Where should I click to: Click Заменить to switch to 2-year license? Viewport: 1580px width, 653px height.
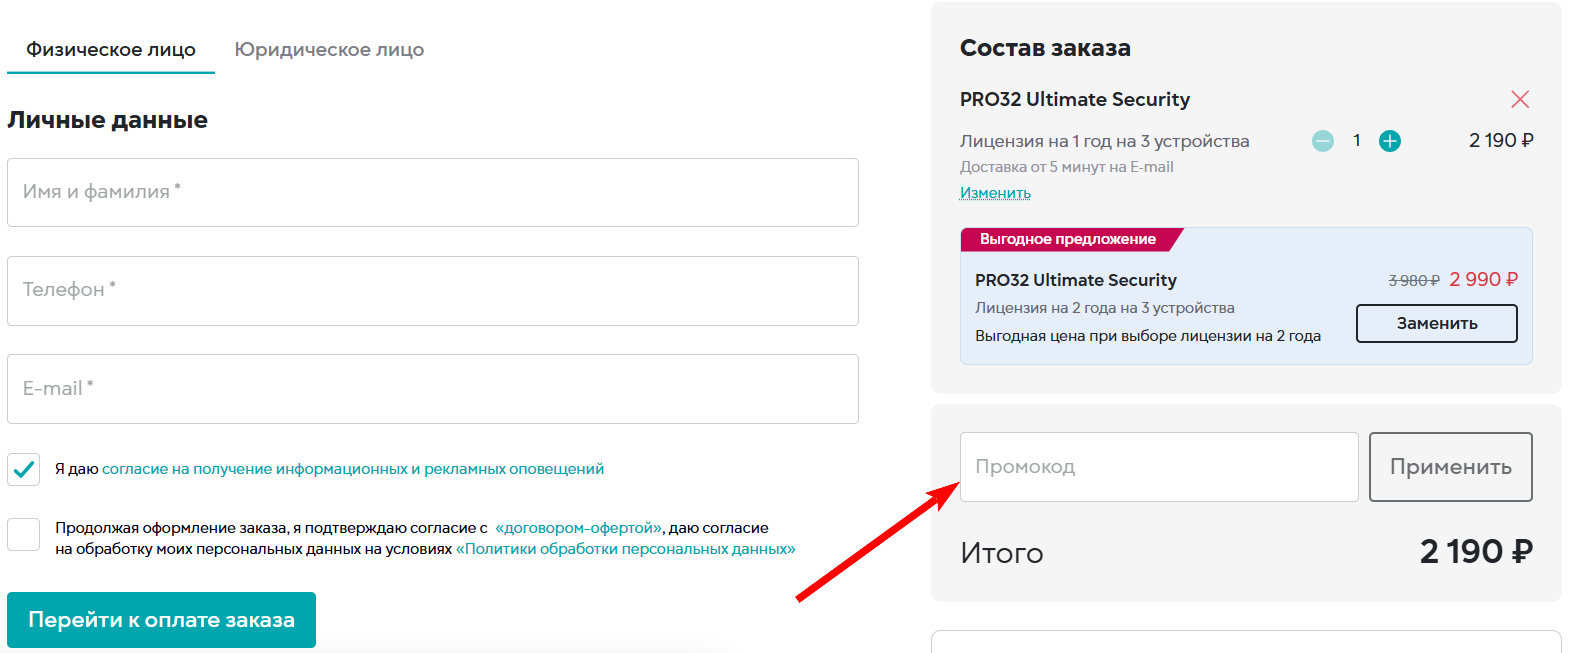click(x=1436, y=323)
